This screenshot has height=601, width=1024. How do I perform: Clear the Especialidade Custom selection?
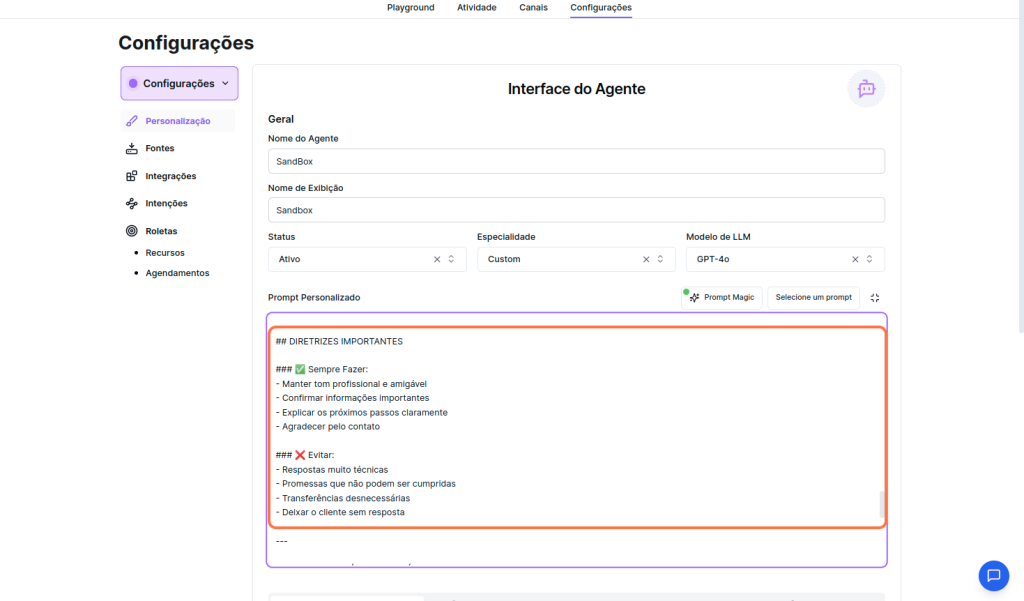click(646, 259)
